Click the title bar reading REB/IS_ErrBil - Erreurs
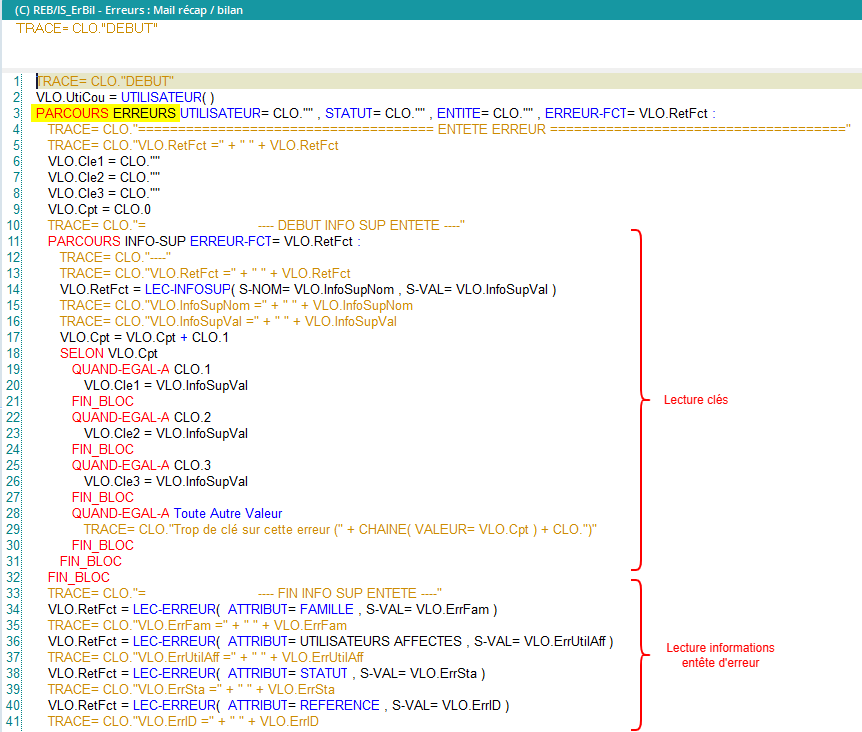The width and height of the screenshot is (862, 732). (130, 9)
